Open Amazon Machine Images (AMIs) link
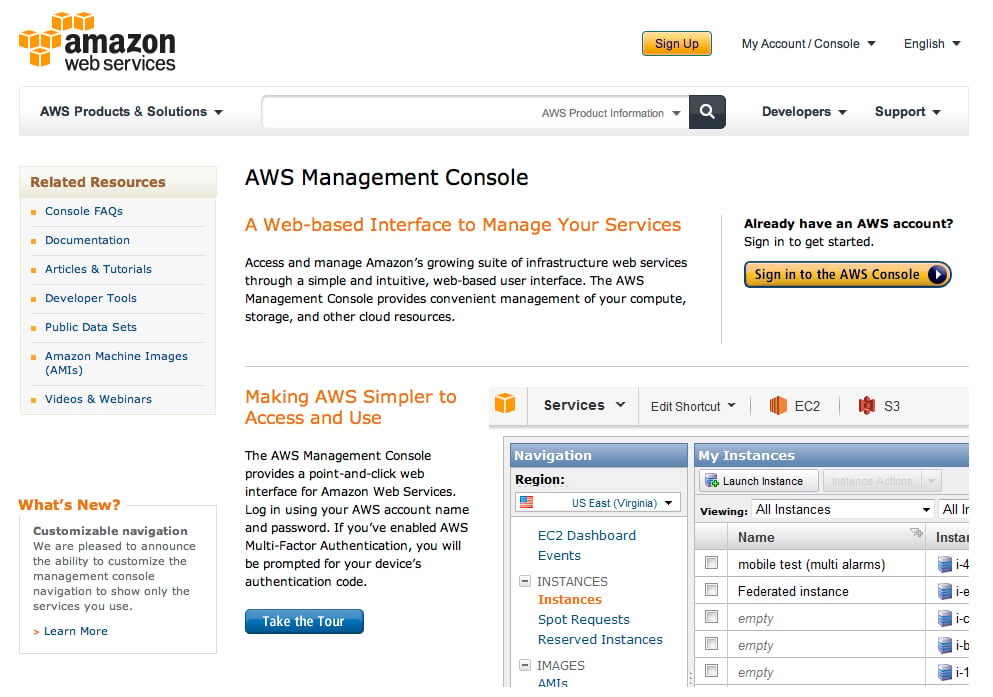Screen dimensions: 993x697 click(116, 363)
